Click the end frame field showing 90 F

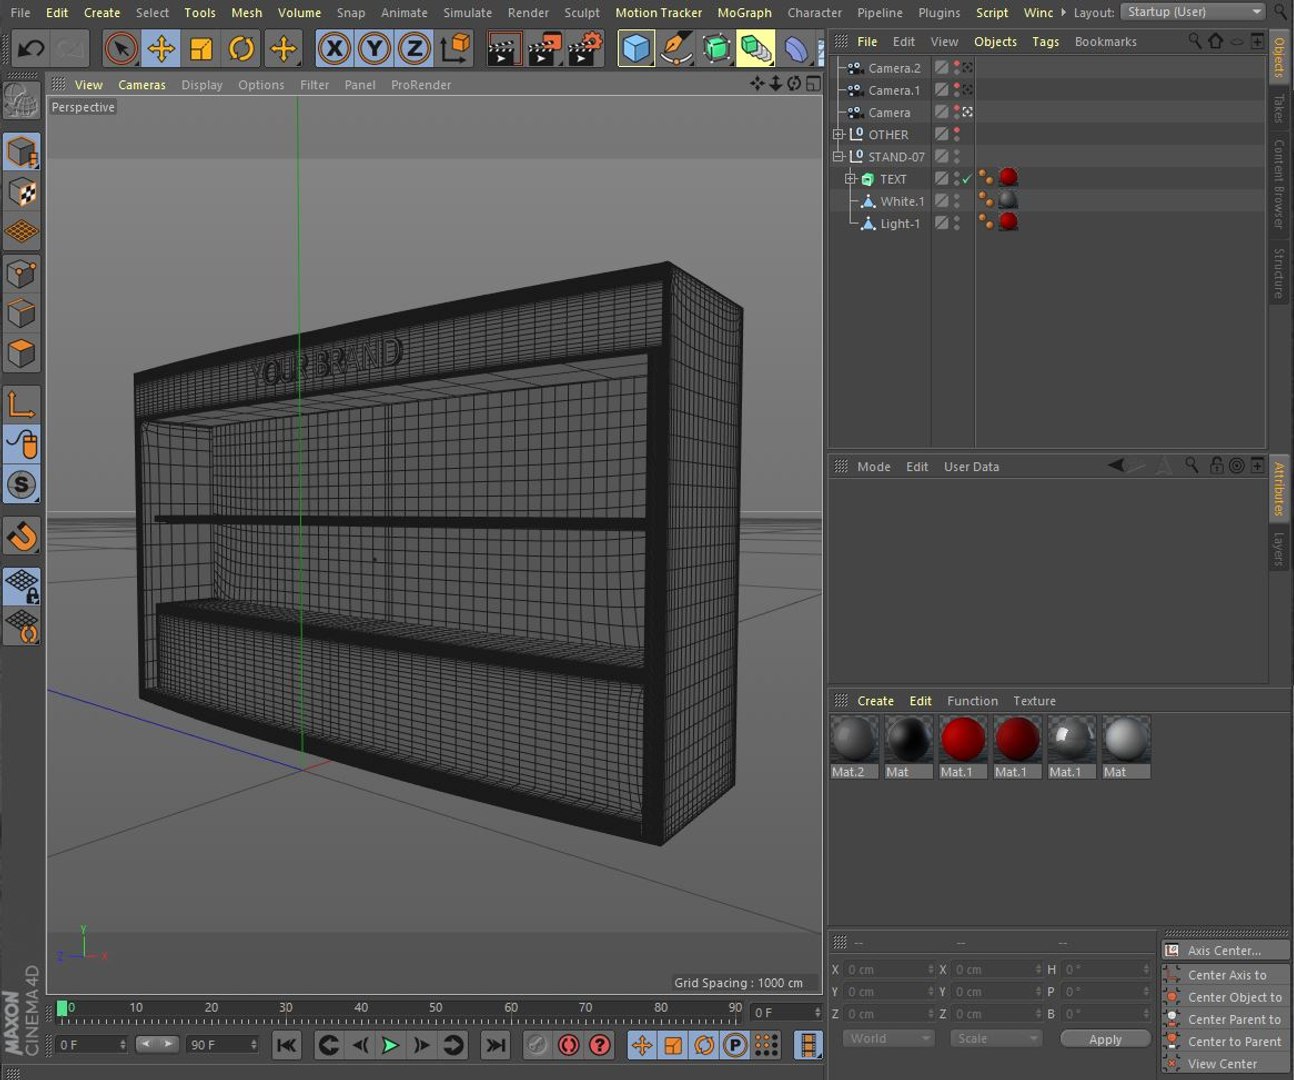[x=222, y=1045]
